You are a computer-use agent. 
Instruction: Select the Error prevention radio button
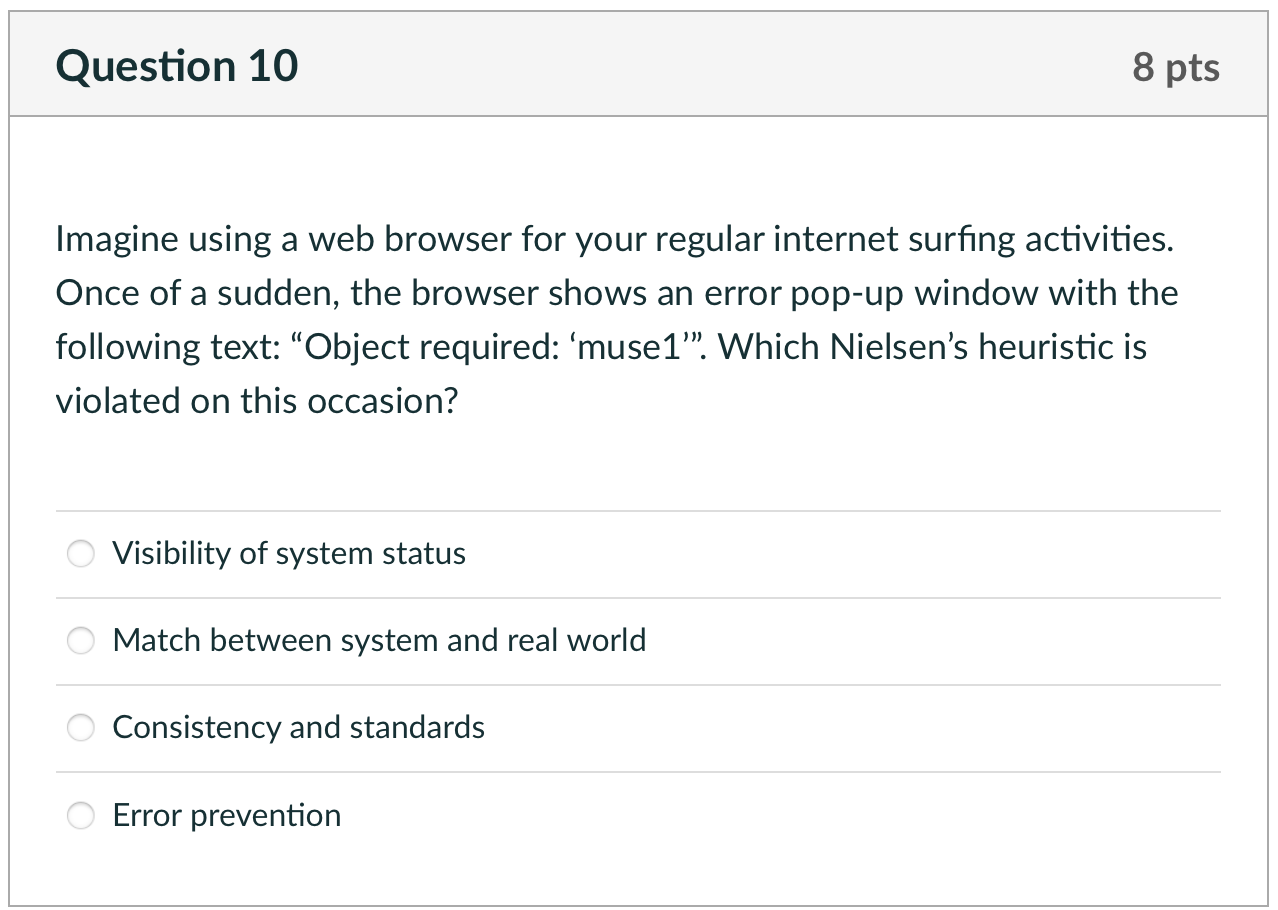click(81, 815)
